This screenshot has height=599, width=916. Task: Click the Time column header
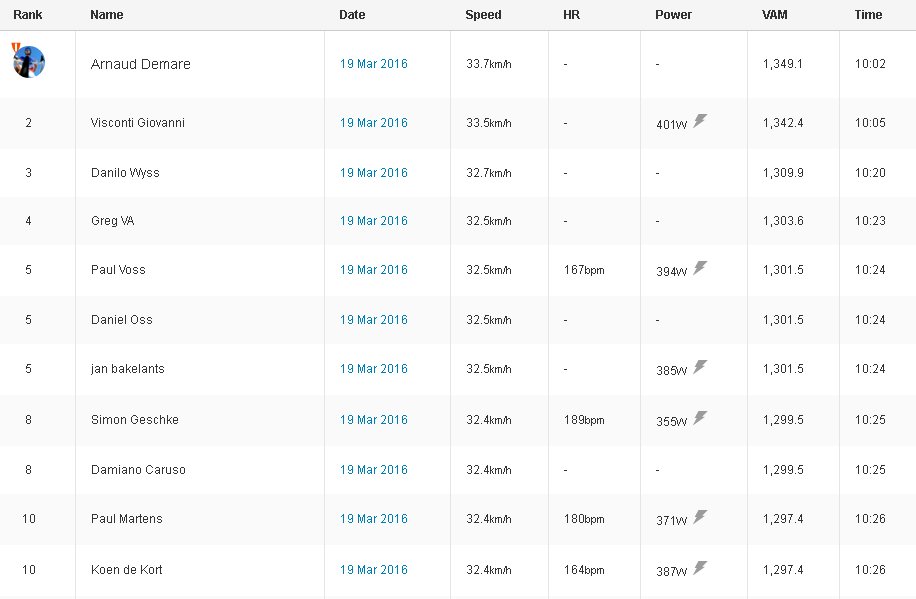tap(868, 15)
